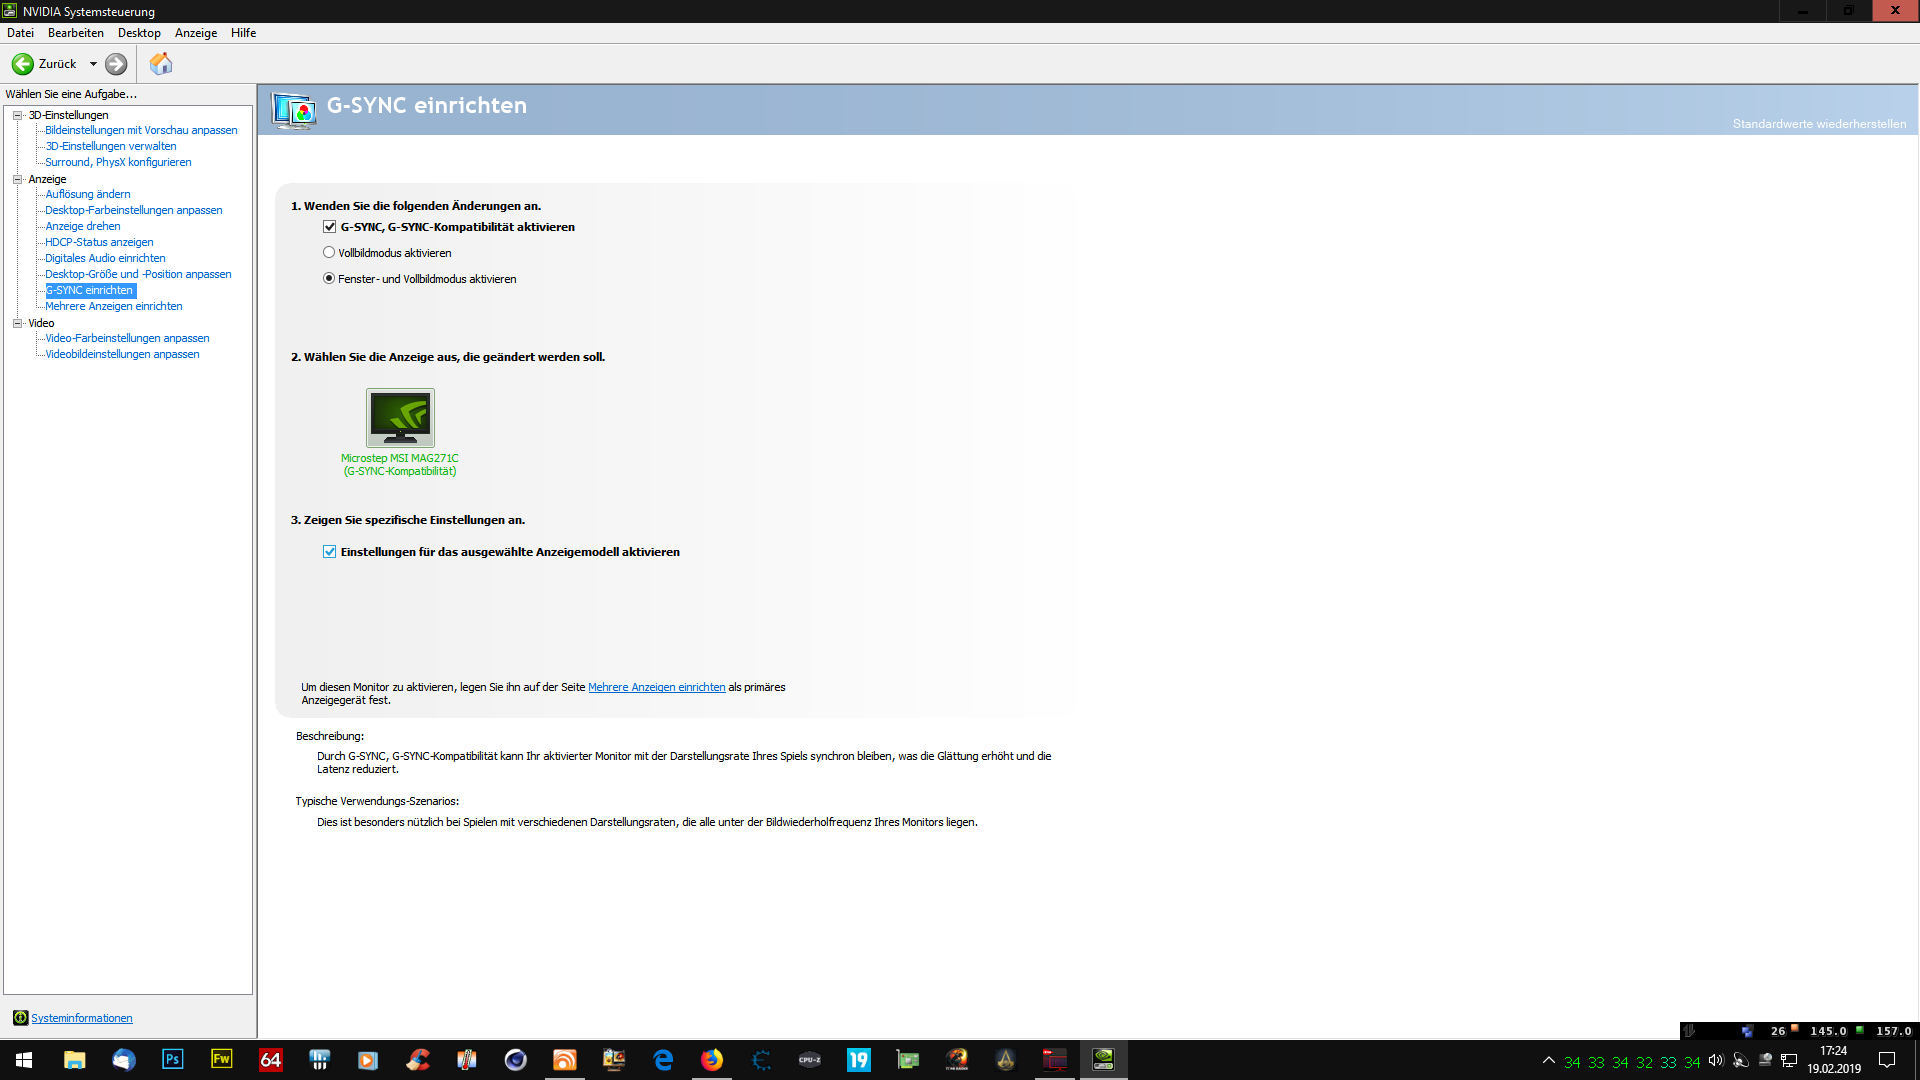Select Fenster- und Vollbildmodus aktivieren option

(329, 279)
